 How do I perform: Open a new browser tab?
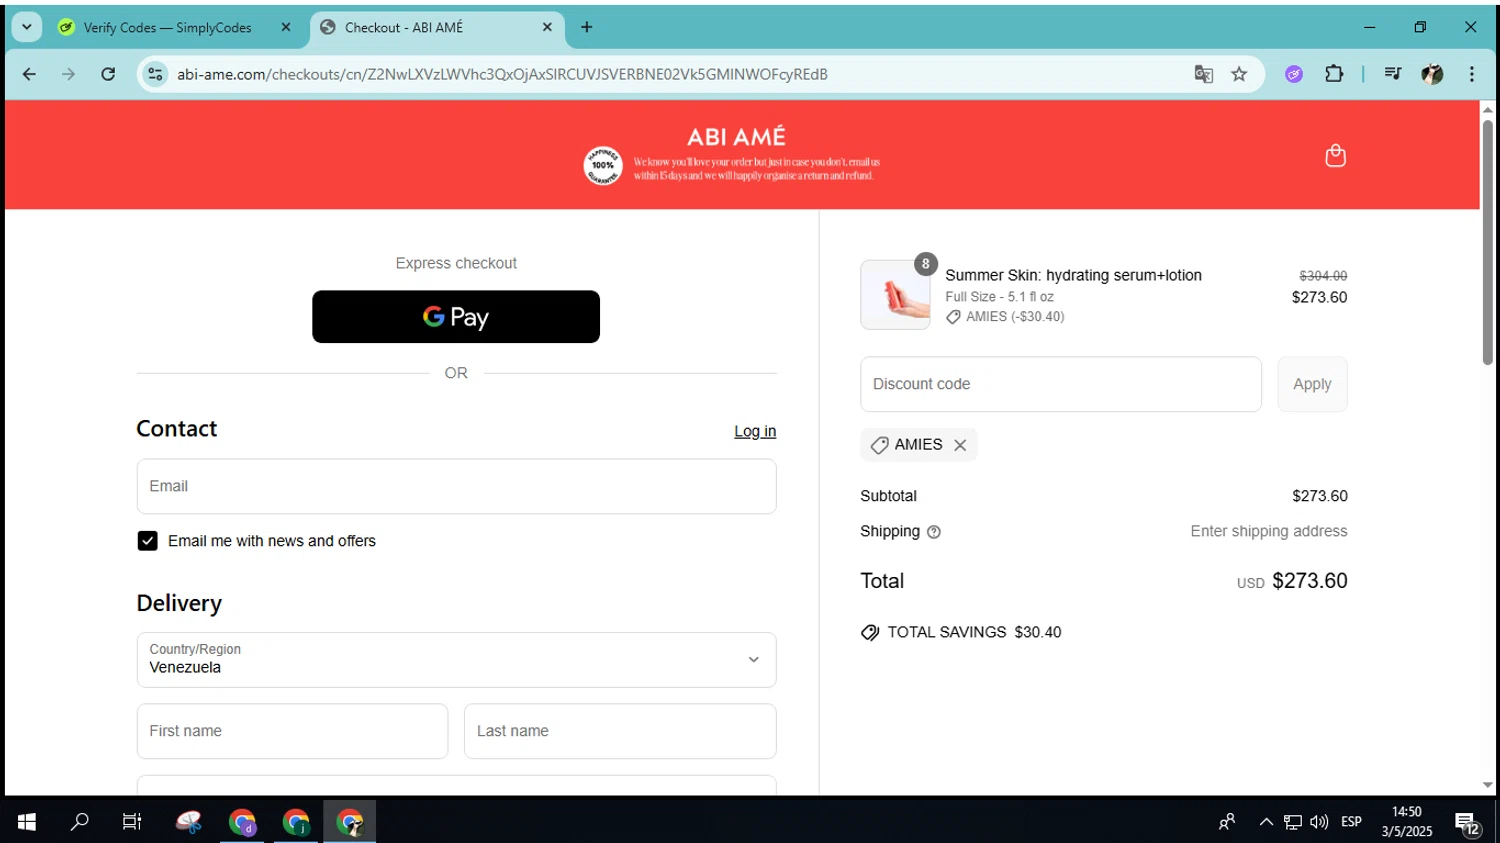coord(587,27)
